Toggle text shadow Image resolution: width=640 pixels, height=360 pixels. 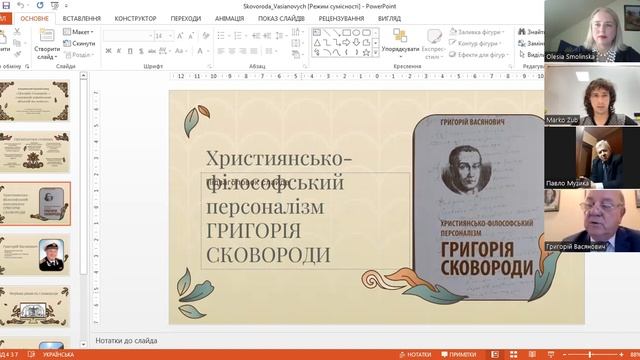tap(141, 51)
